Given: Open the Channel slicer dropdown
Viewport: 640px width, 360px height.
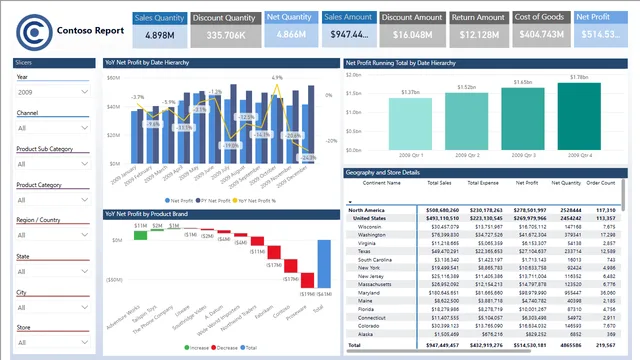Looking at the screenshot, I should (53, 128).
